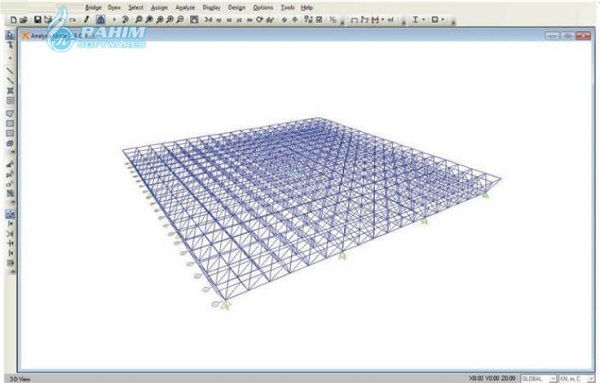
Task: Click the Redo arrow icon
Action: 72,20
